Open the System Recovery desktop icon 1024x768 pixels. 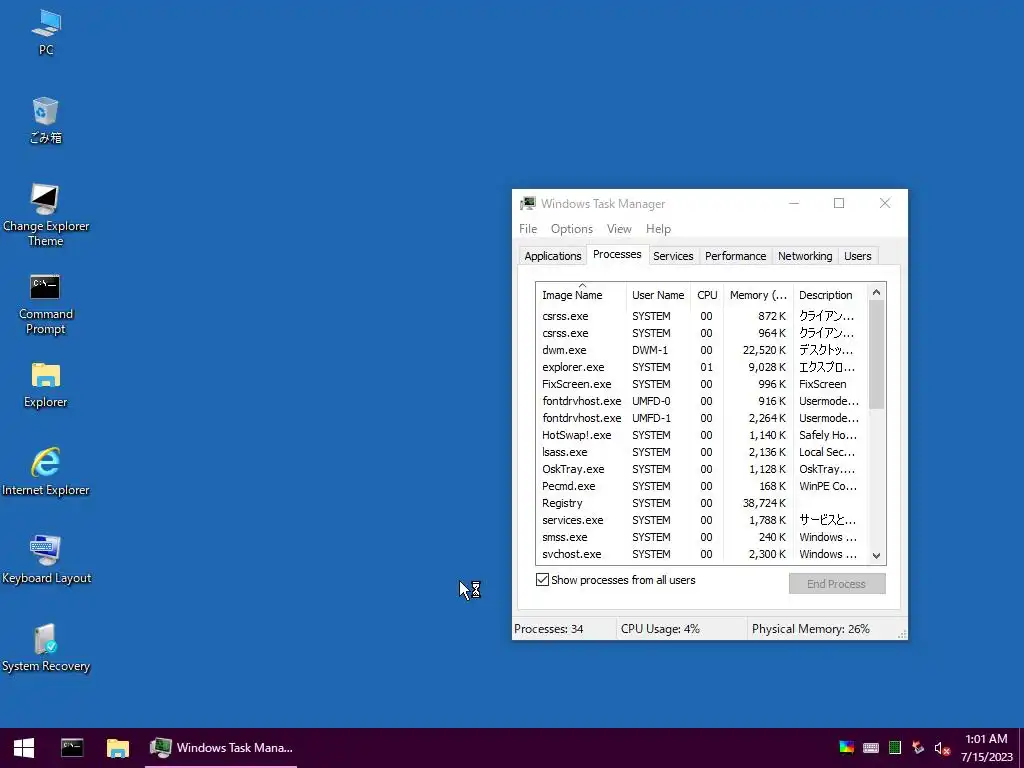tap(46, 648)
